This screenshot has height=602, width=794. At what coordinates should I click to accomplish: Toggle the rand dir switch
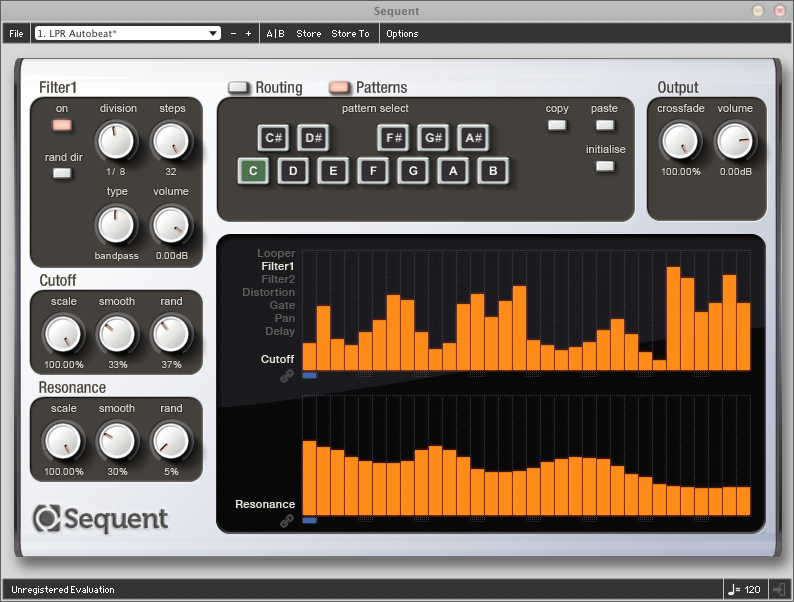point(62,174)
